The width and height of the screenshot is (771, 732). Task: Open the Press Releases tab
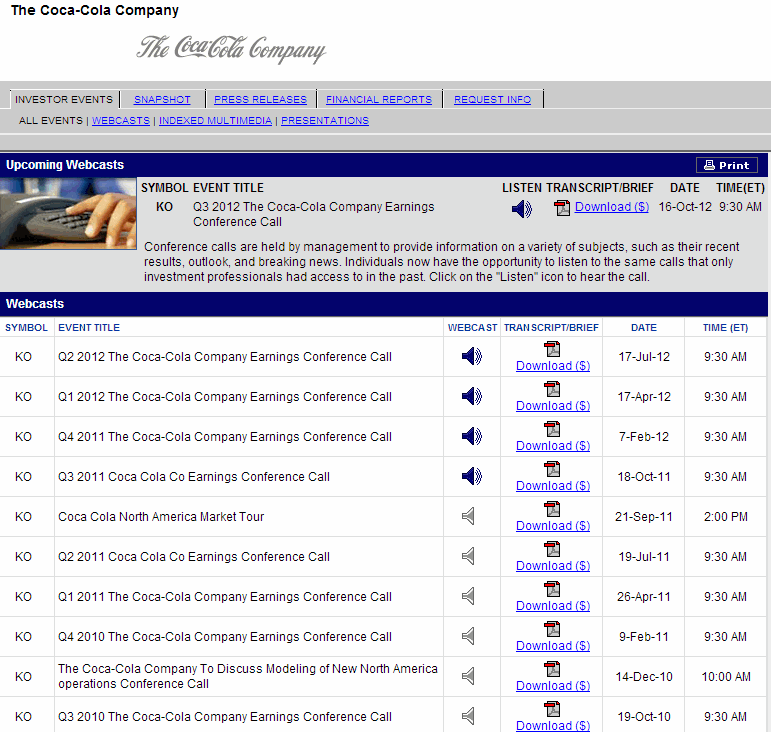pyautogui.click(x=260, y=100)
